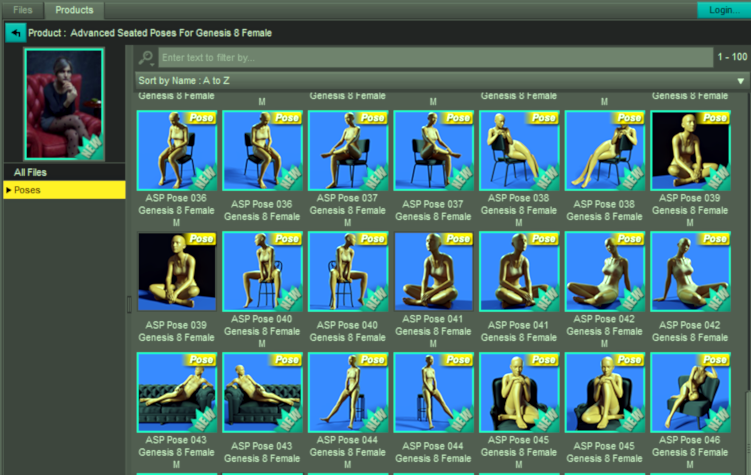Screen dimensions: 751x475
Task: Click the back arrow beside Product title
Action: click(x=15, y=33)
